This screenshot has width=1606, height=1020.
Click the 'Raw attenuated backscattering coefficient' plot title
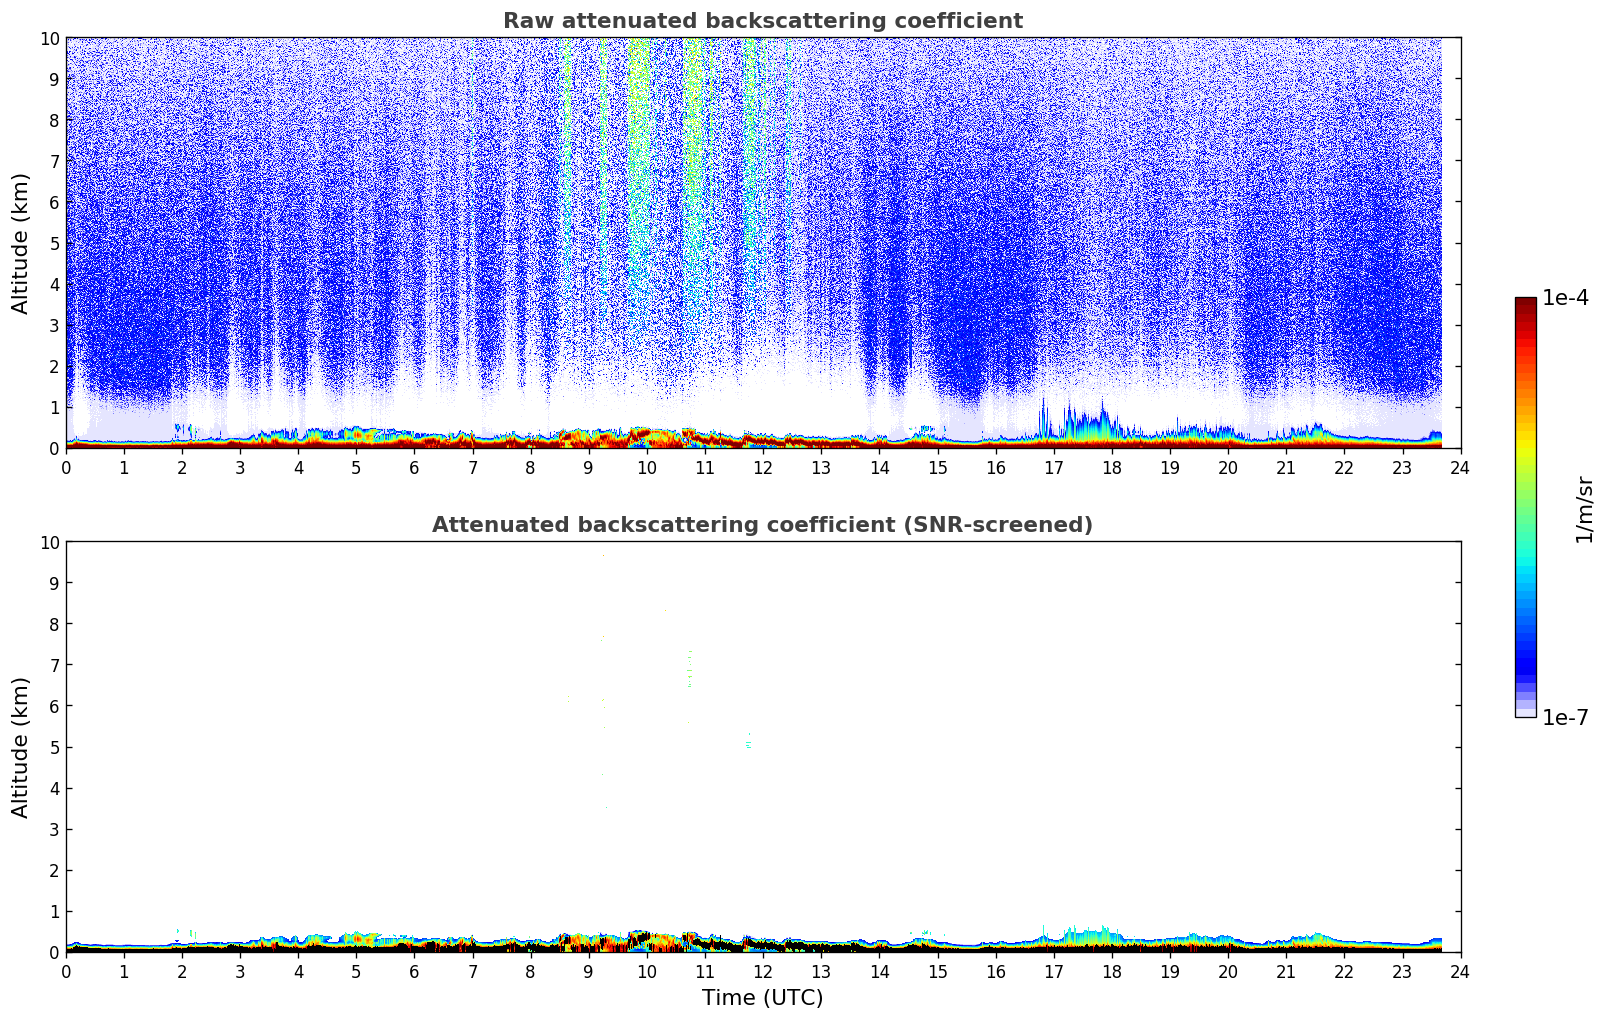tap(762, 21)
